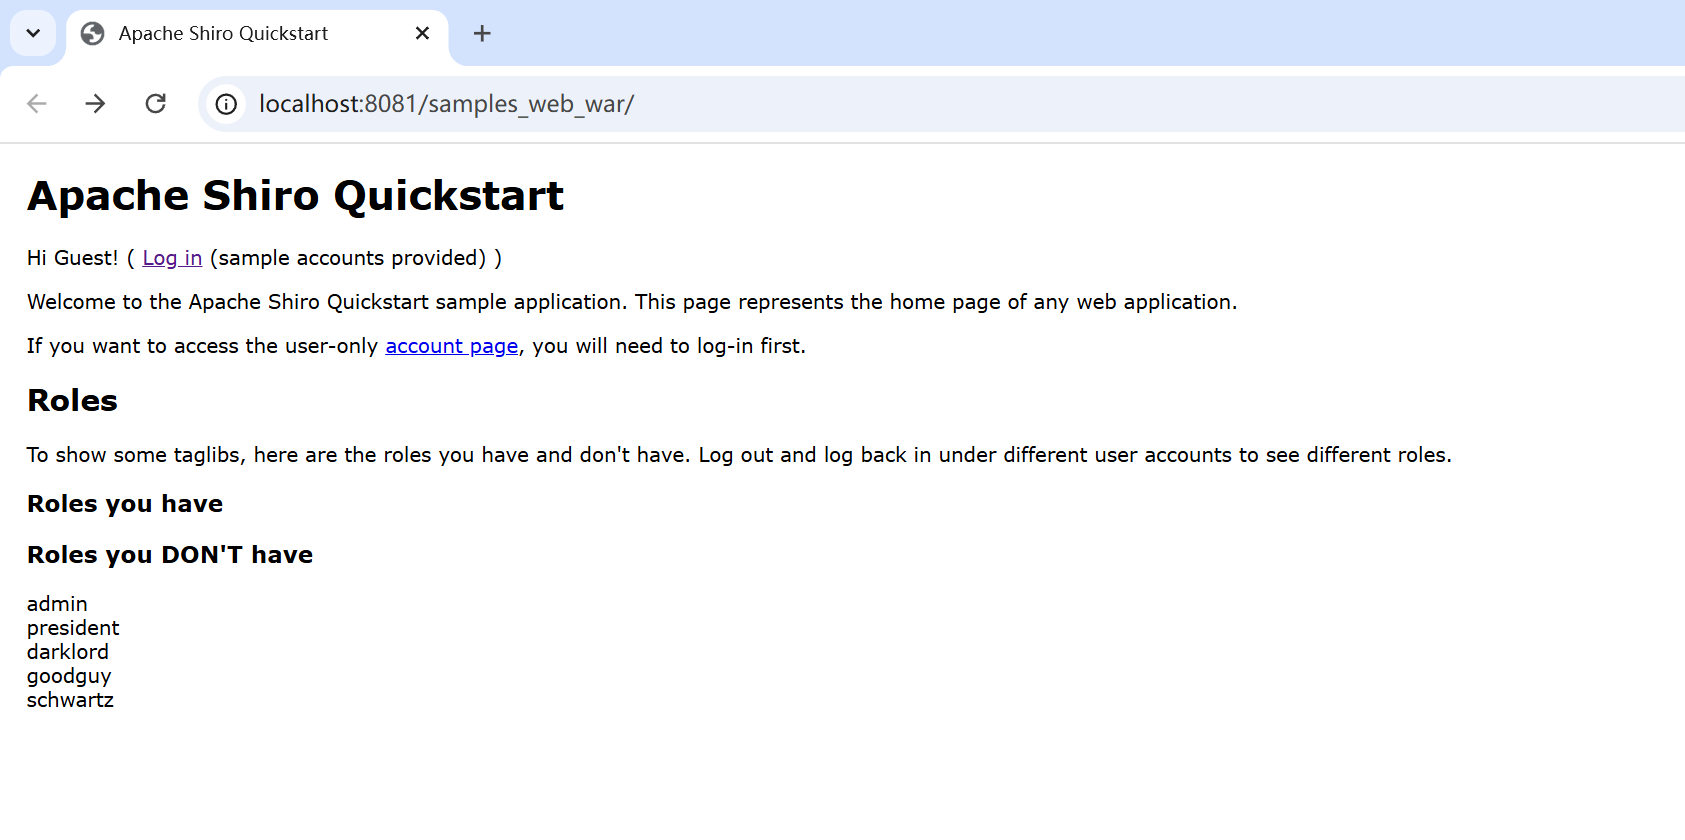
Task: Click the darklord role text
Action: click(68, 652)
